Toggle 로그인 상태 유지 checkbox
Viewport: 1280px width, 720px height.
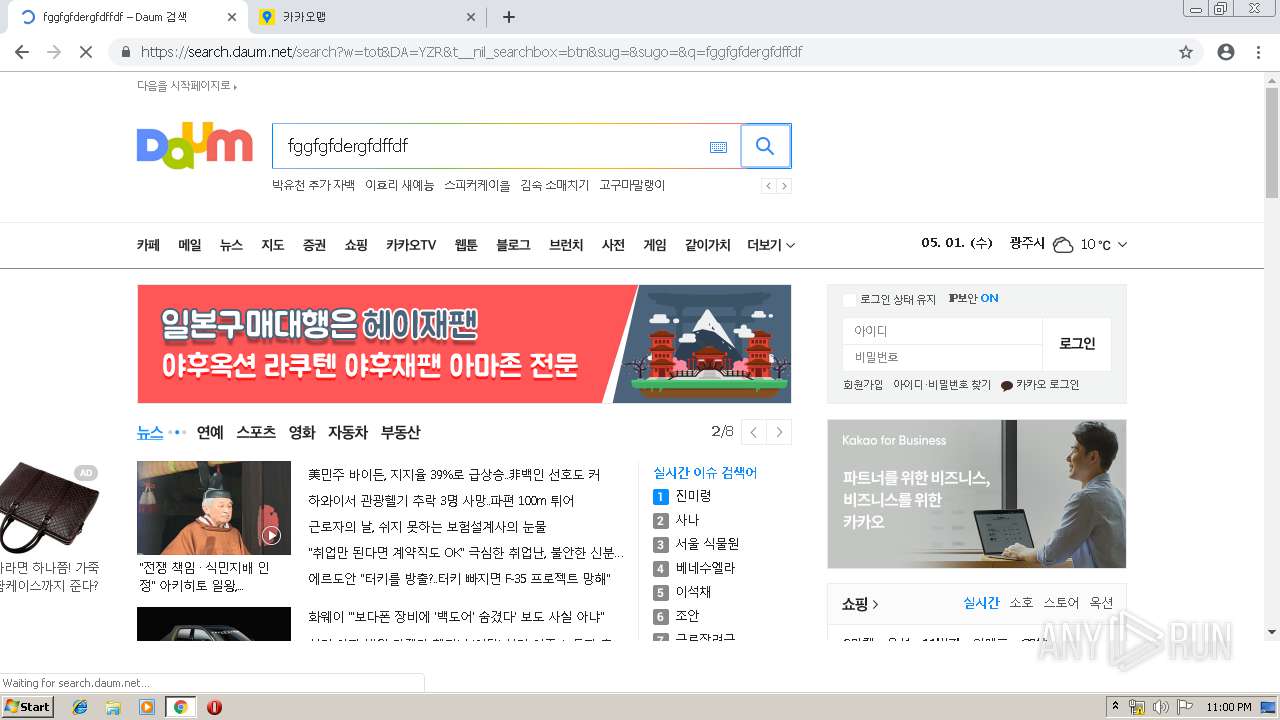849,300
